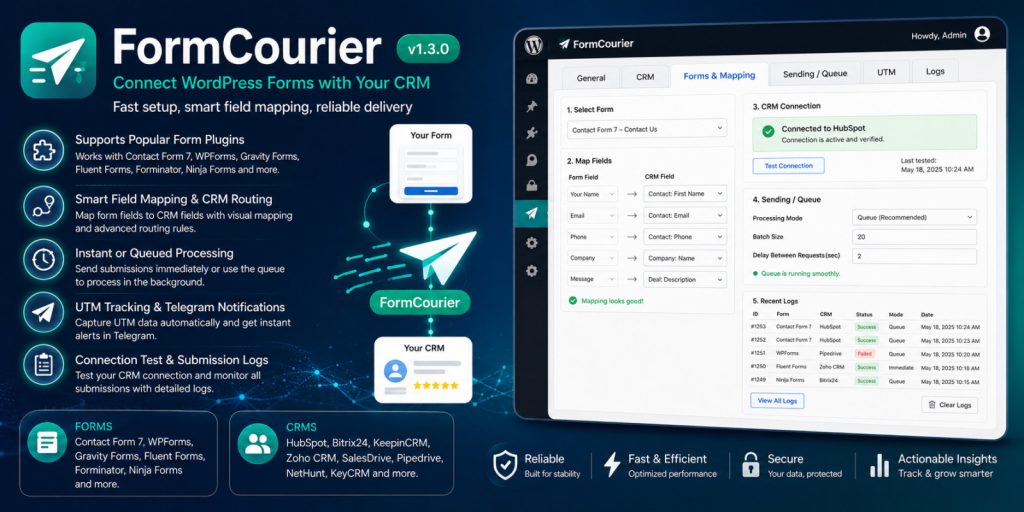This screenshot has height=512, width=1024.
Task: Click the Howdy, Admin link
Action: click(x=938, y=36)
